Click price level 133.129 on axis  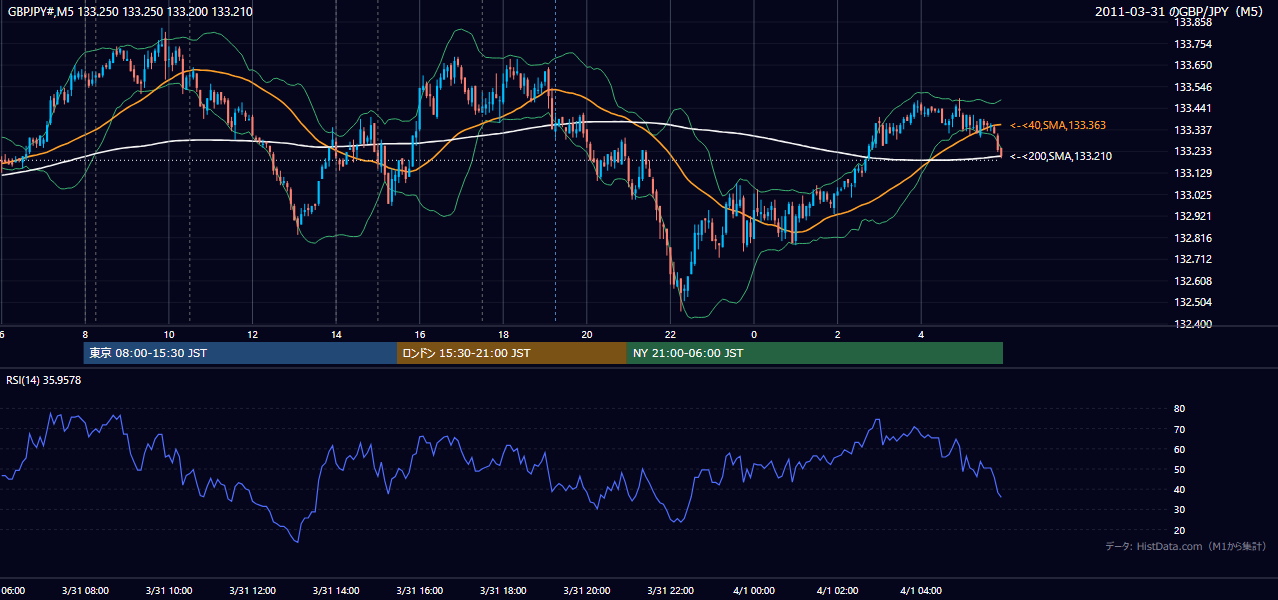[1195, 173]
